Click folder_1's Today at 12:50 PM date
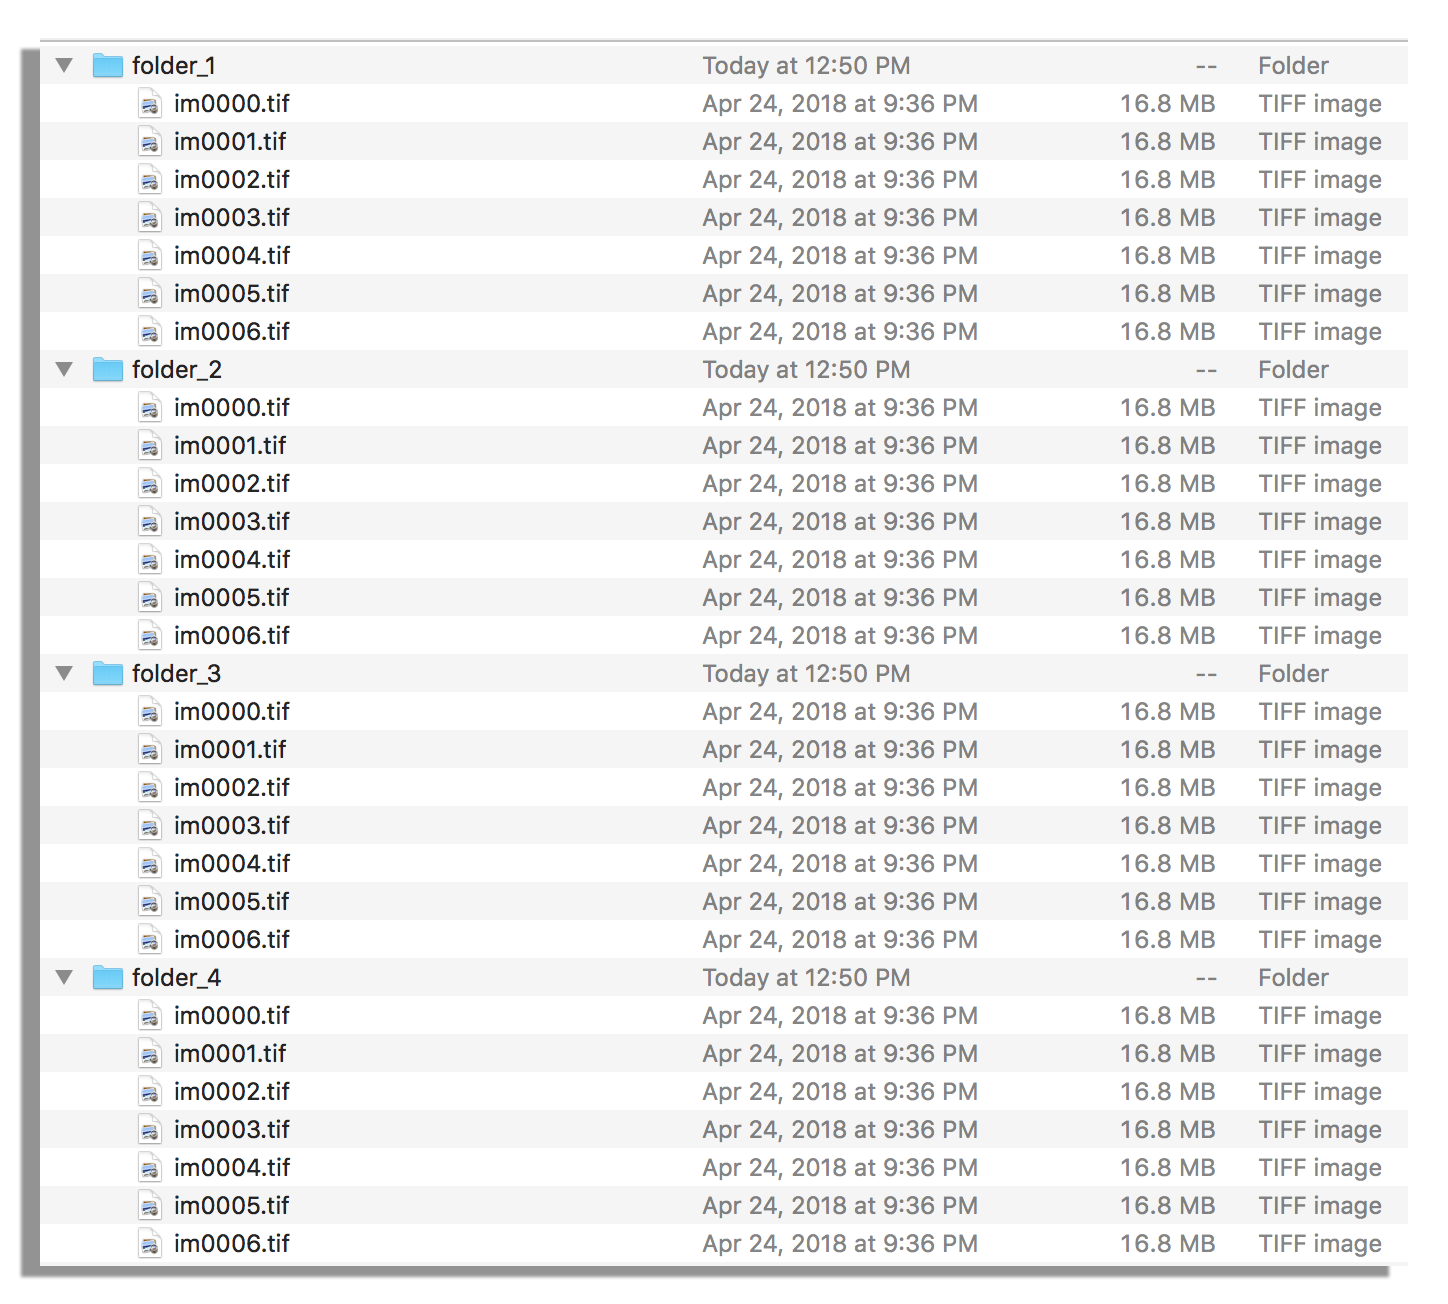The width and height of the screenshot is (1448, 1304). 806,66
